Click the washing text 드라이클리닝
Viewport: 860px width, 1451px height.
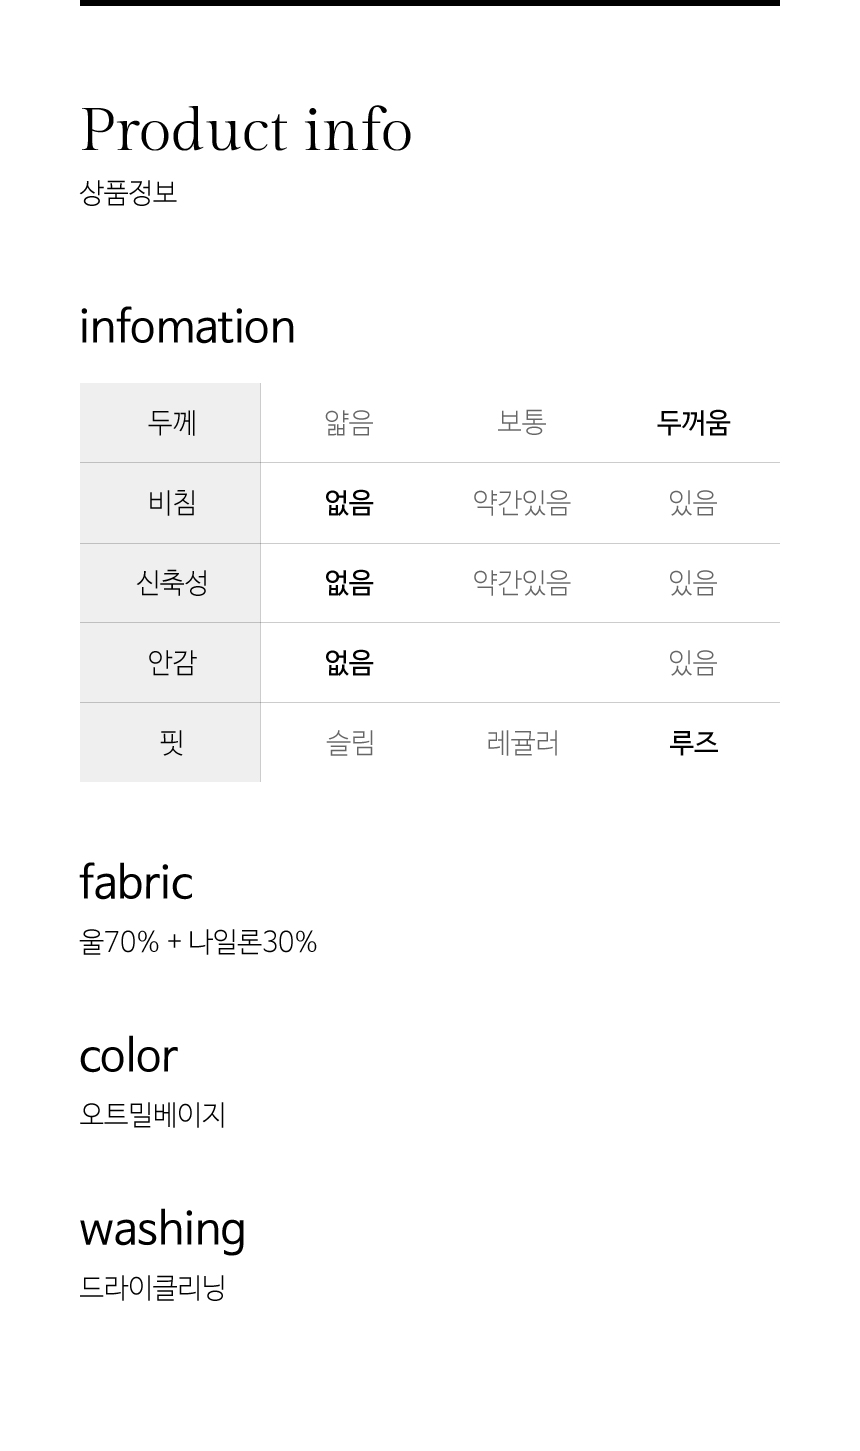coord(153,1288)
